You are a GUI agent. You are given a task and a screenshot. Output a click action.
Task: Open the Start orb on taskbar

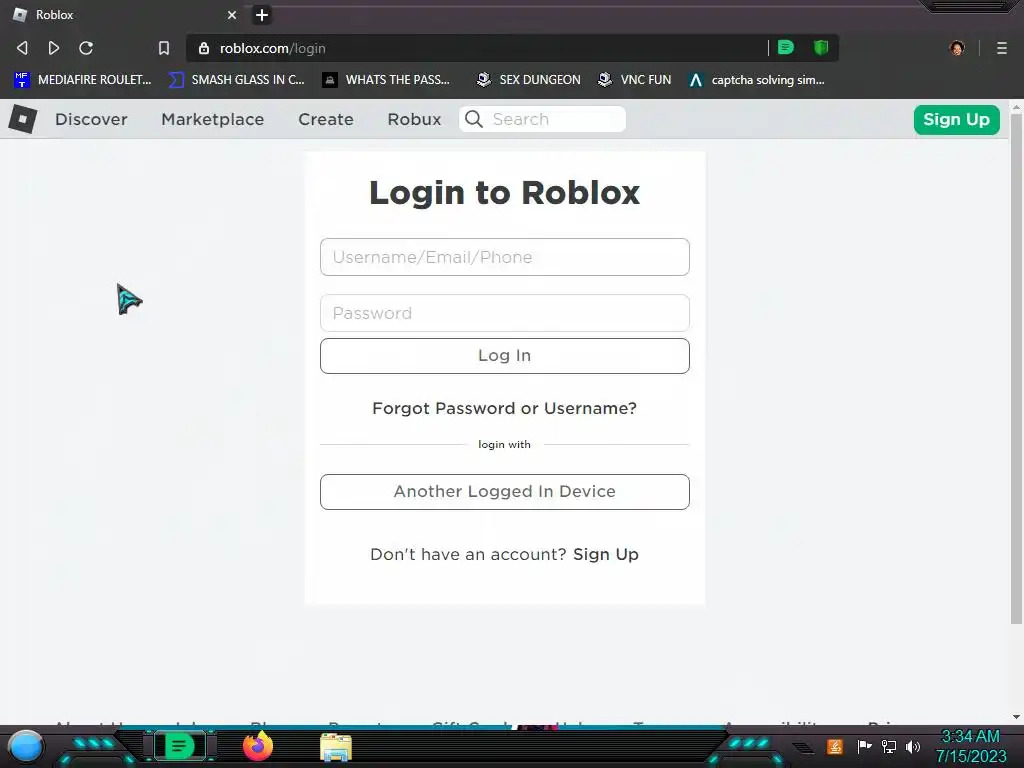pos(26,746)
